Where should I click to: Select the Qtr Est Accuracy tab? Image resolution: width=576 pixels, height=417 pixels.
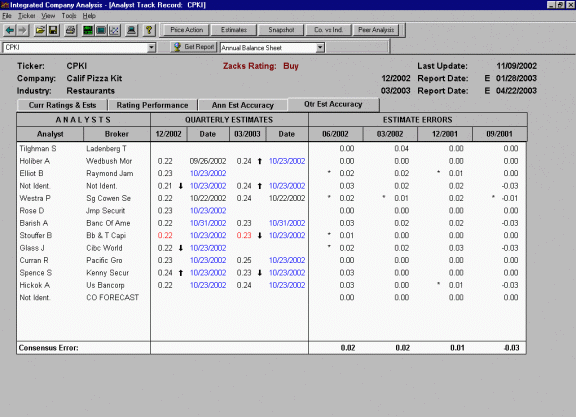(x=333, y=104)
